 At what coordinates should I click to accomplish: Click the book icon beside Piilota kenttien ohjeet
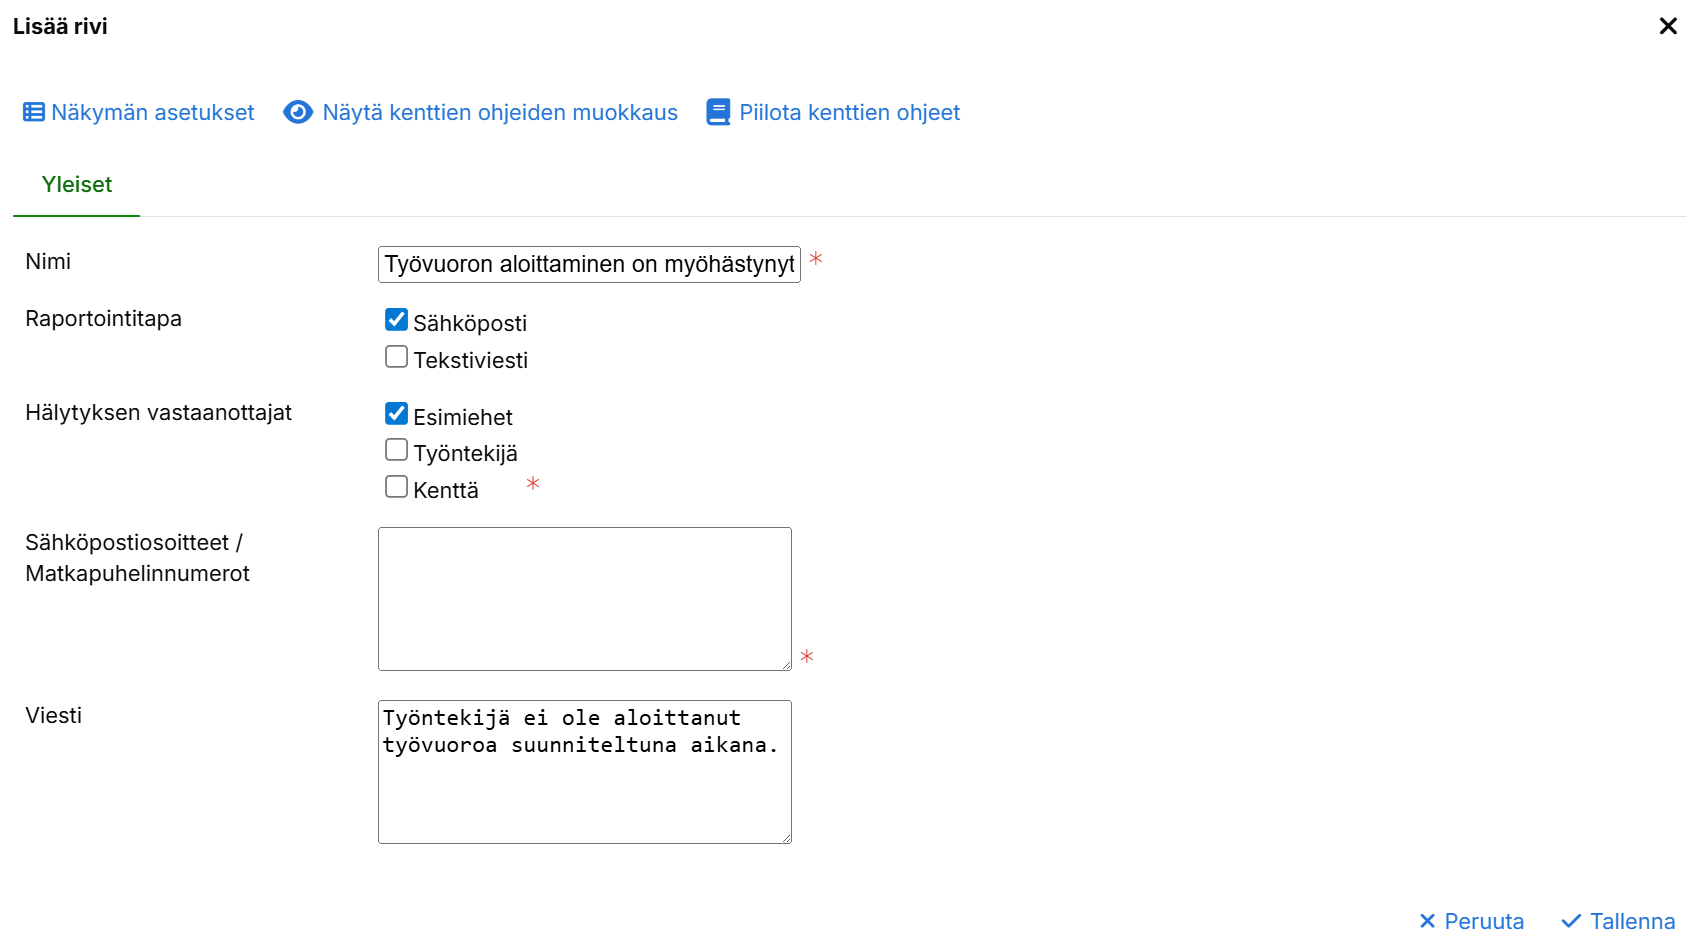click(x=718, y=112)
